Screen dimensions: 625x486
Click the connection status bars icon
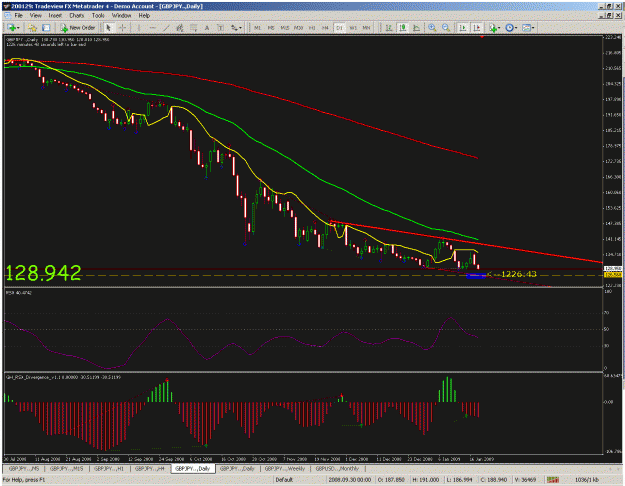(552, 480)
